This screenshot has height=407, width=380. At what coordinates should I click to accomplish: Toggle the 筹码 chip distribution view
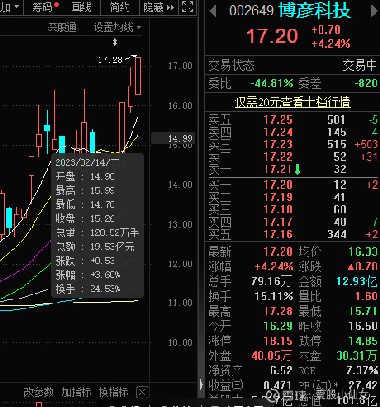coord(43,7)
